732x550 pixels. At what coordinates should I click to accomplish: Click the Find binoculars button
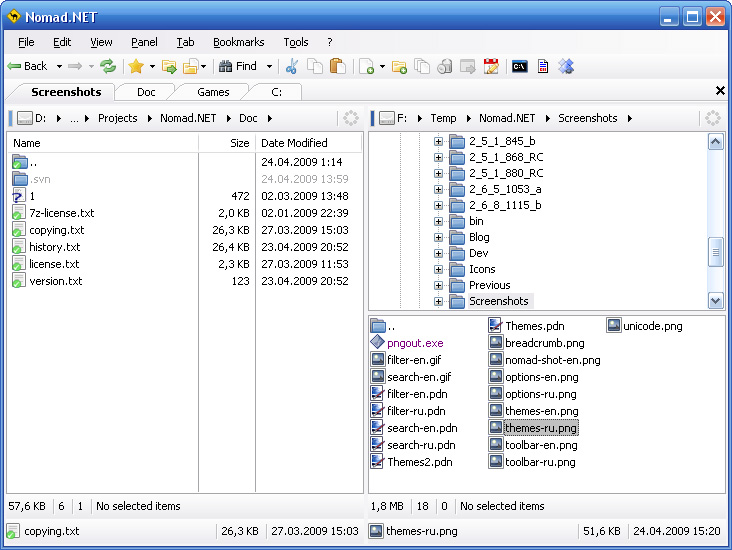237,66
